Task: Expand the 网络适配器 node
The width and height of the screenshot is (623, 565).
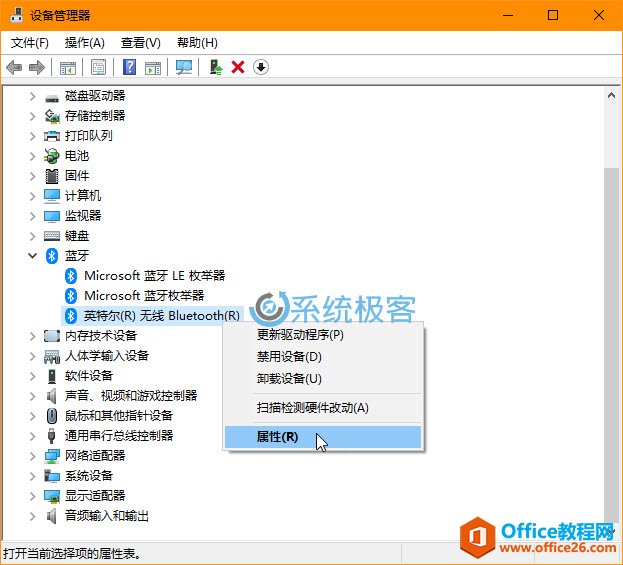Action: [x=33, y=456]
